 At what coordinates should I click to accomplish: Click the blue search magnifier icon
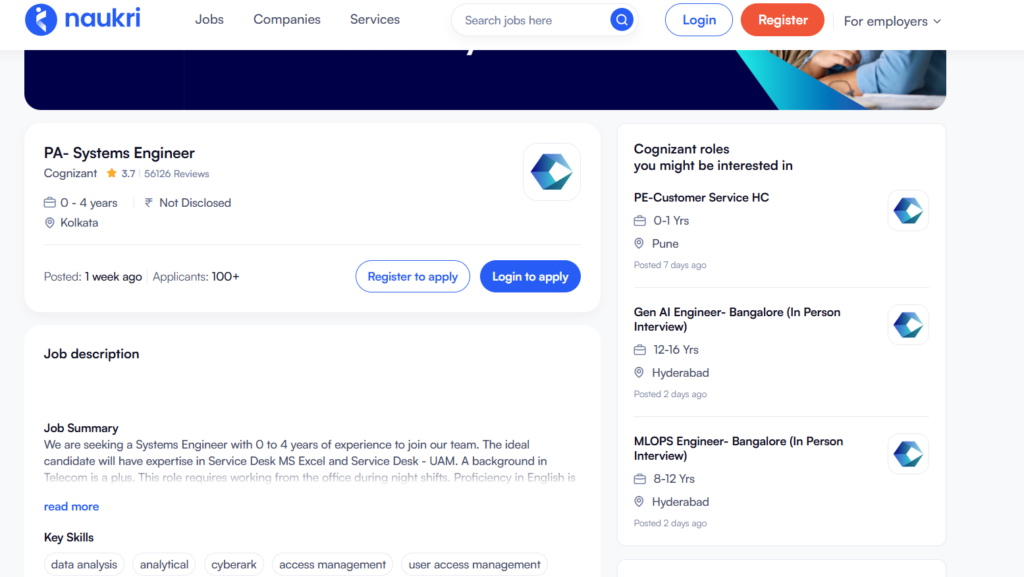tap(621, 20)
